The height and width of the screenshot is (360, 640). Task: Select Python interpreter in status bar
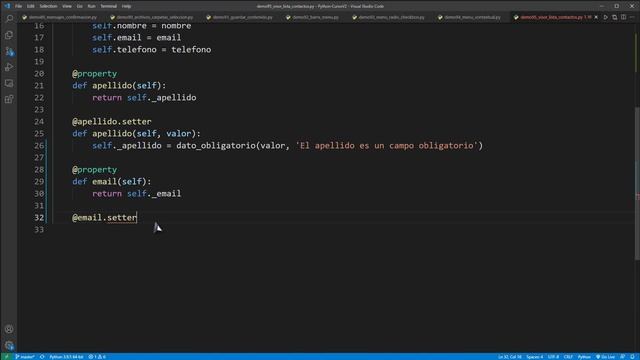click(66, 357)
